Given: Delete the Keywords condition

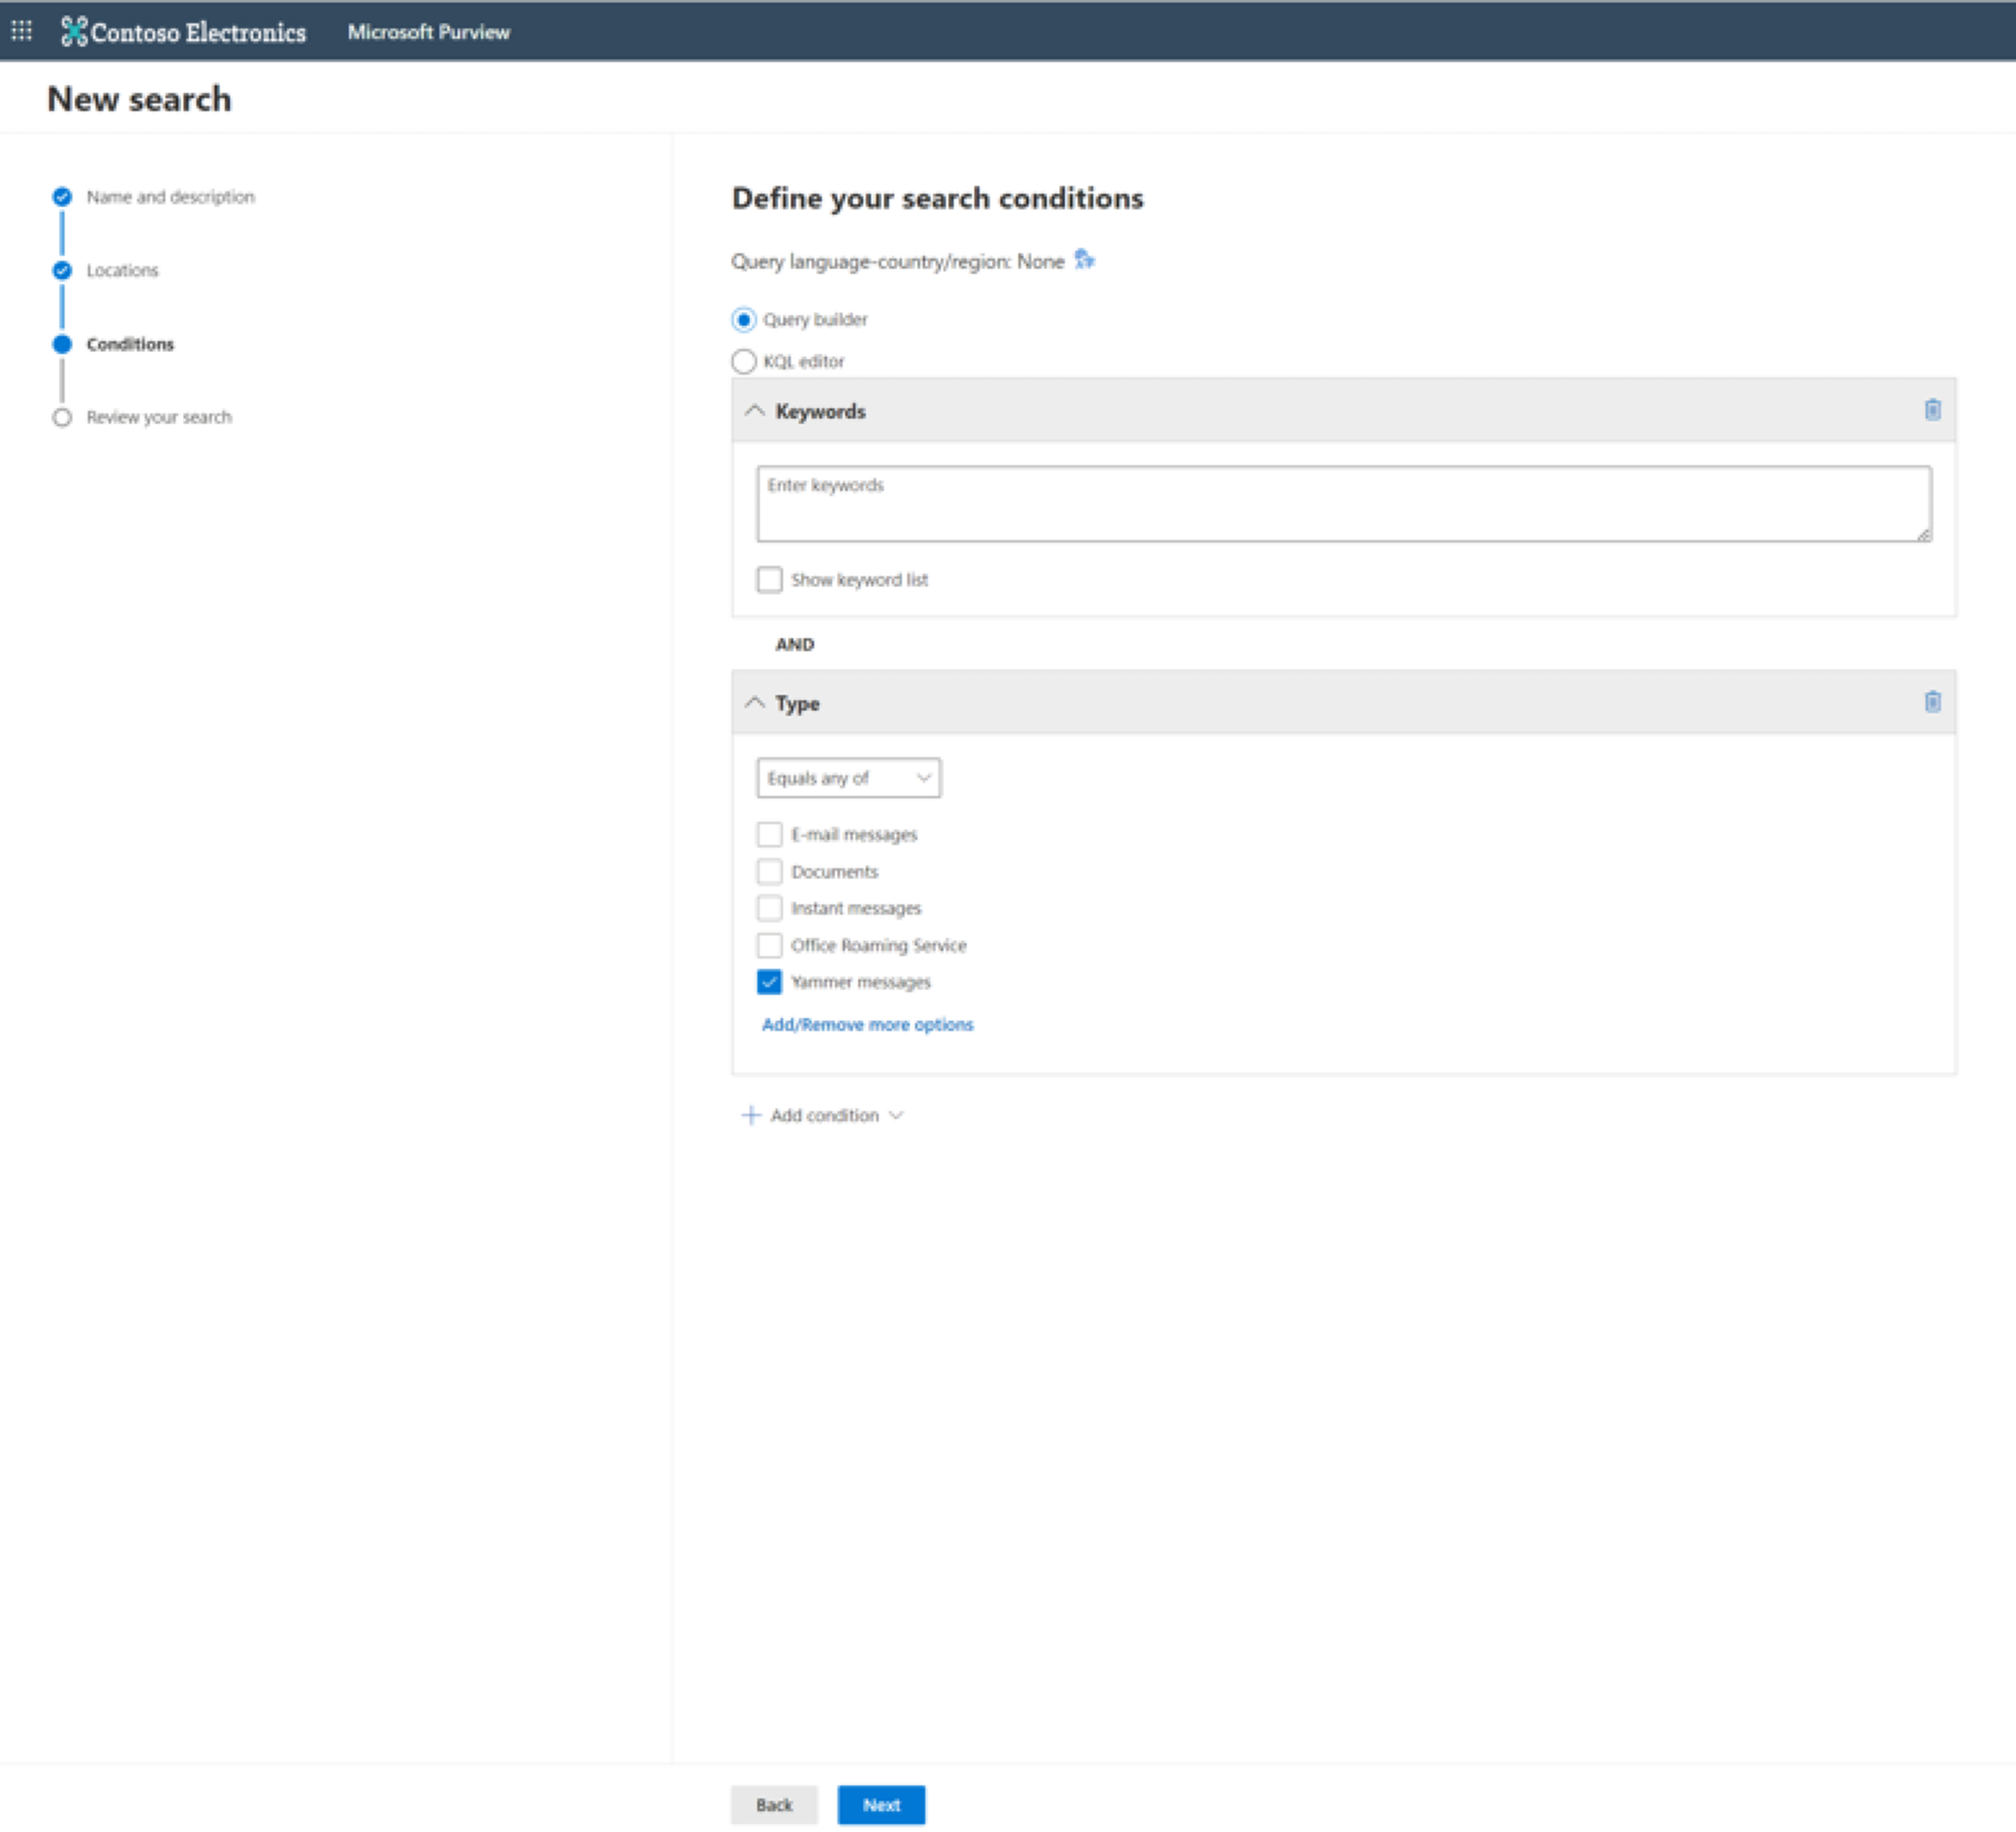Looking at the screenshot, I should [1932, 409].
